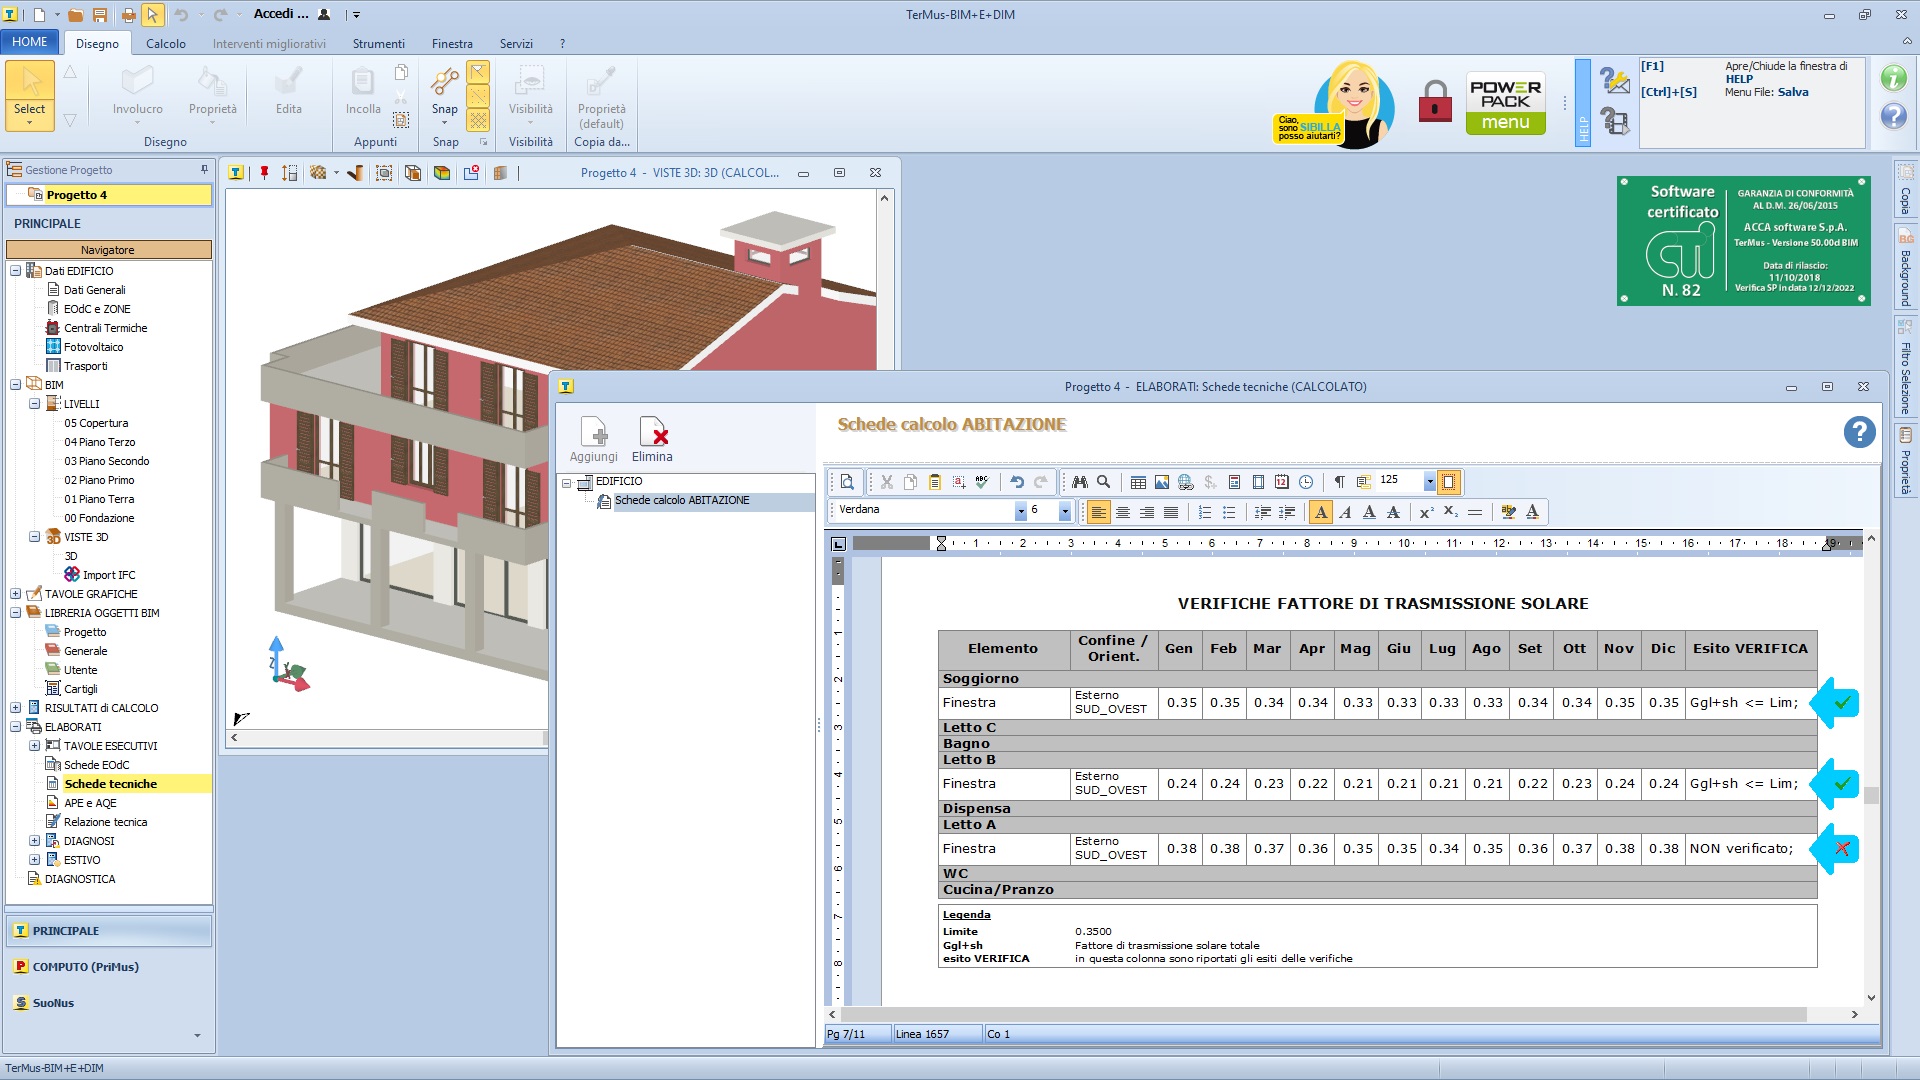Click the binoculars find icon

coord(1080,482)
